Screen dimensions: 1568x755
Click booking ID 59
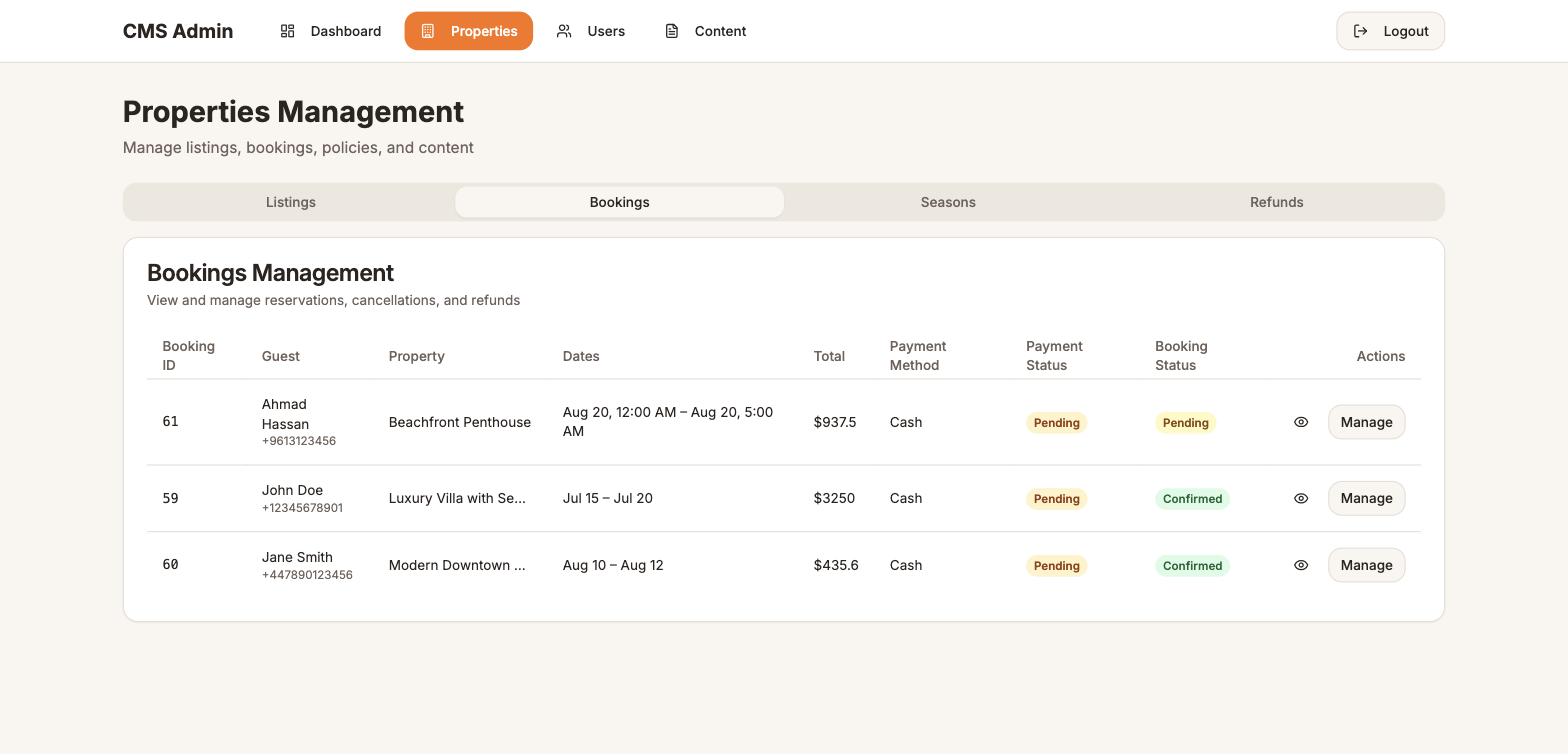(170, 498)
